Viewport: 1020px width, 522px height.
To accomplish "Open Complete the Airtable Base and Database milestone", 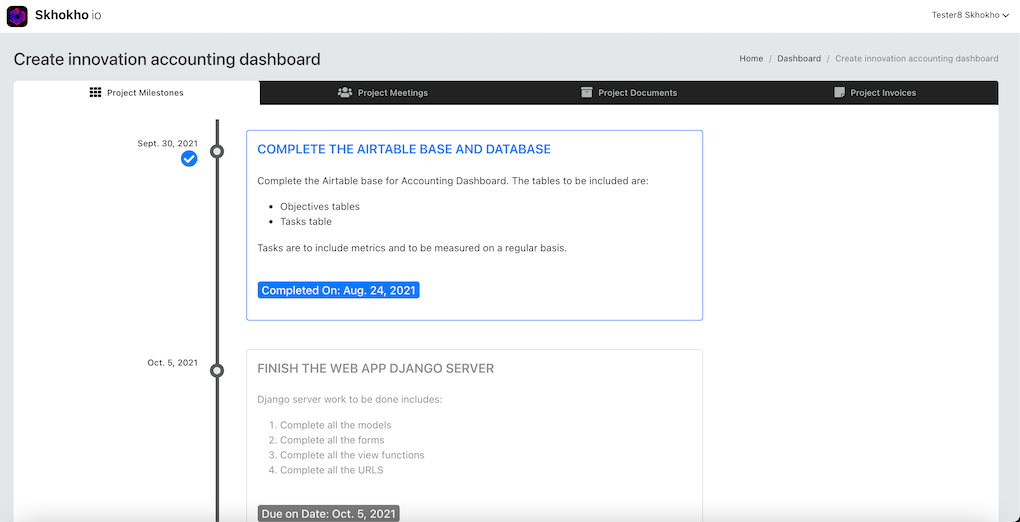I will [x=404, y=149].
